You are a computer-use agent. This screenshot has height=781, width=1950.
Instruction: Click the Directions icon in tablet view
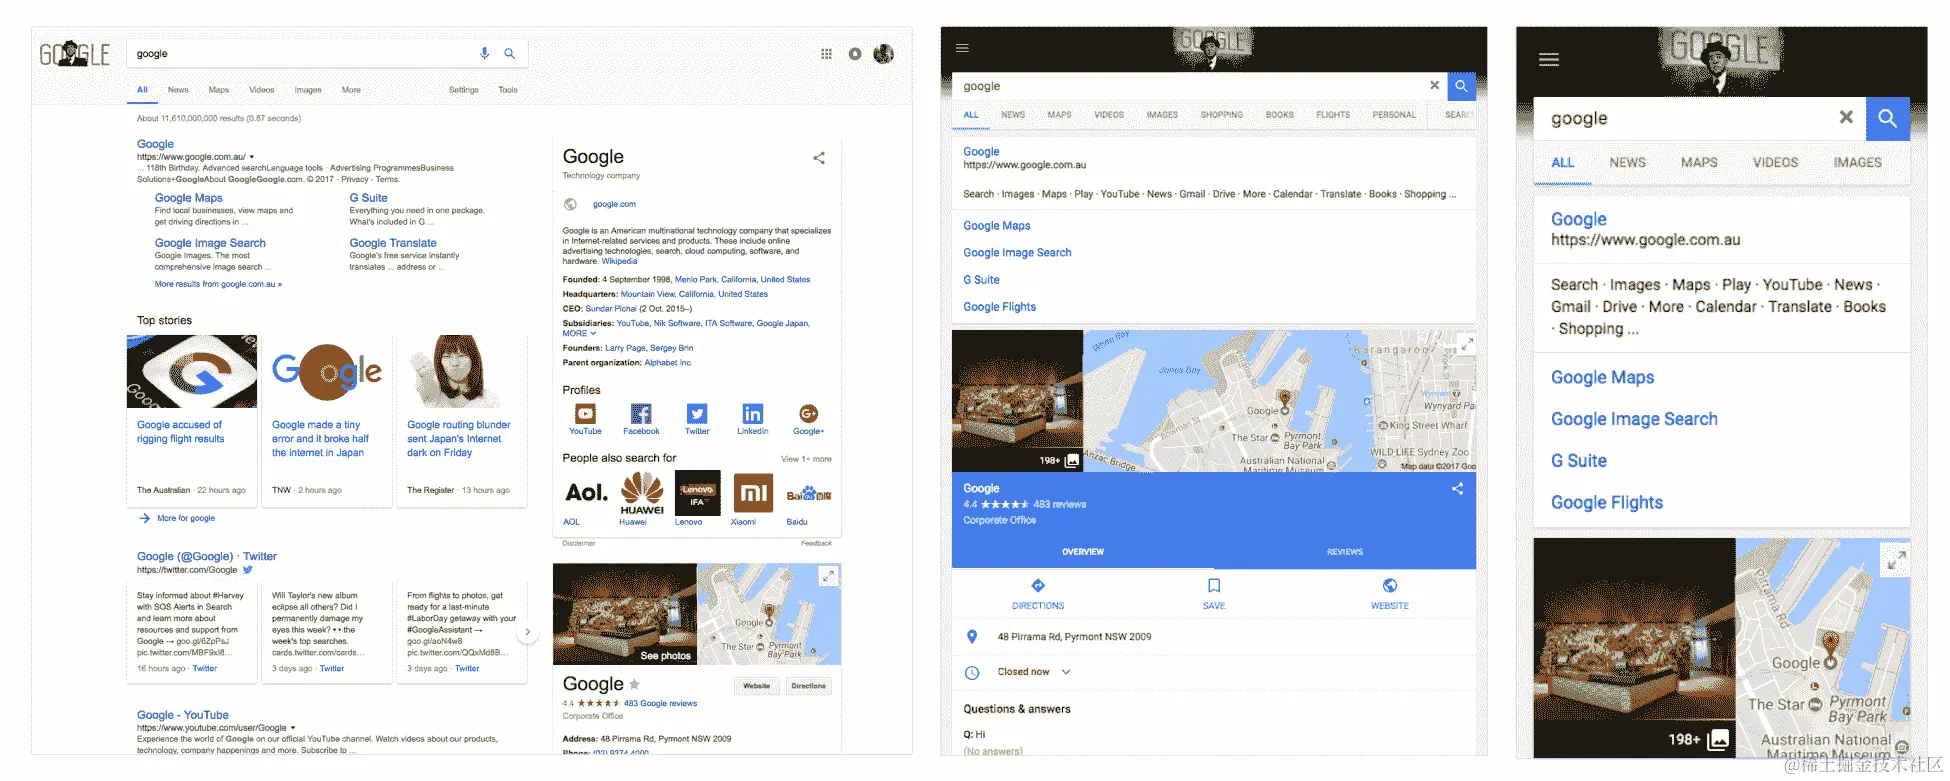[1038, 586]
